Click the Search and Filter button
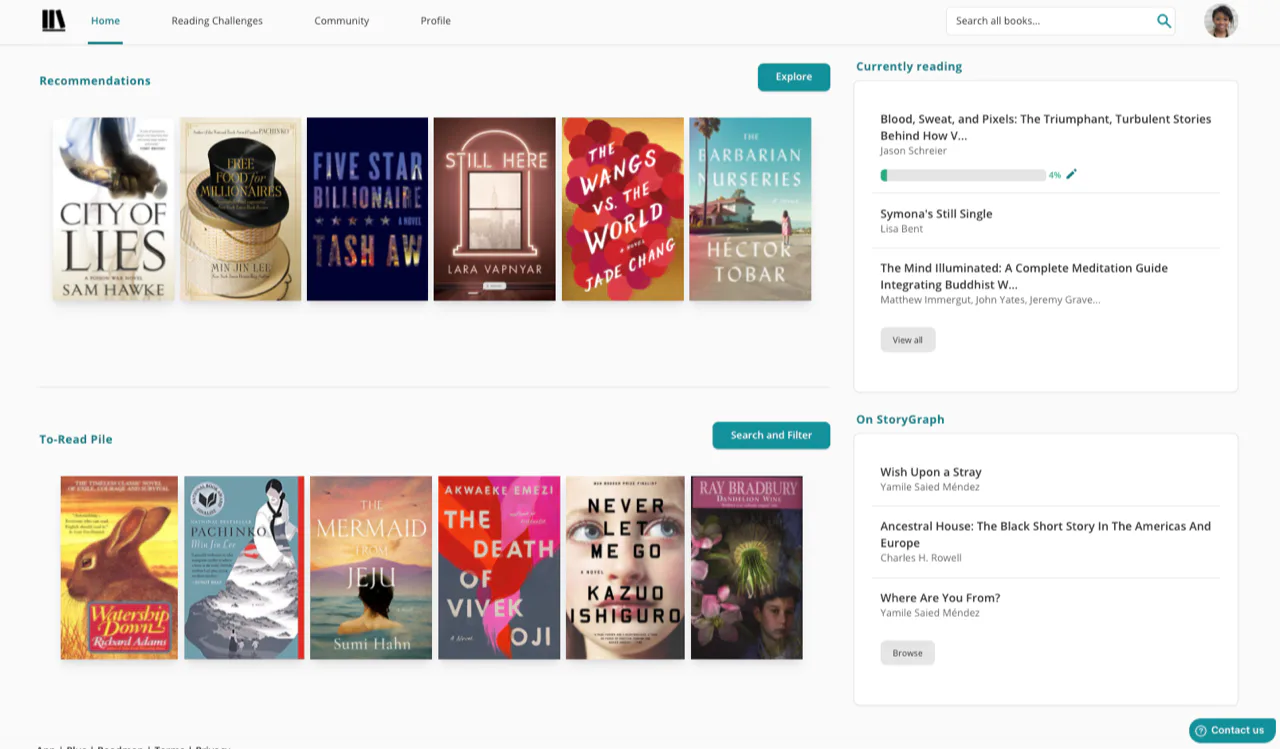 [x=771, y=435]
